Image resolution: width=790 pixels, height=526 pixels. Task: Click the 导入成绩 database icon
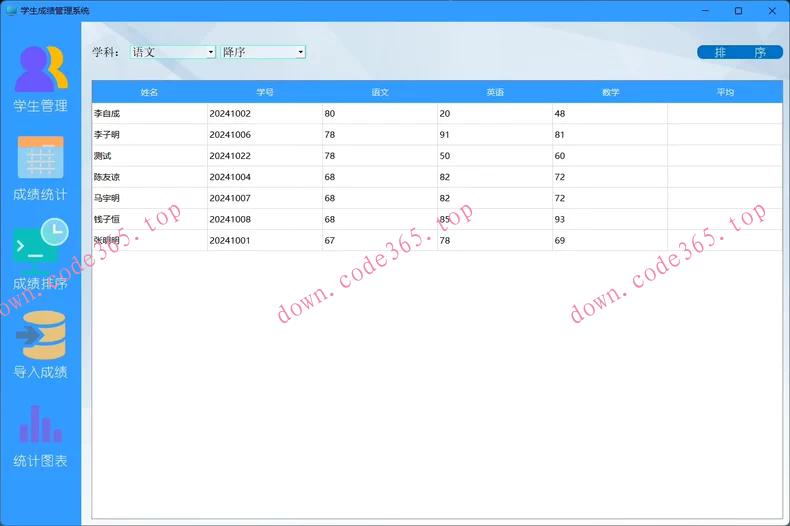tap(40, 336)
